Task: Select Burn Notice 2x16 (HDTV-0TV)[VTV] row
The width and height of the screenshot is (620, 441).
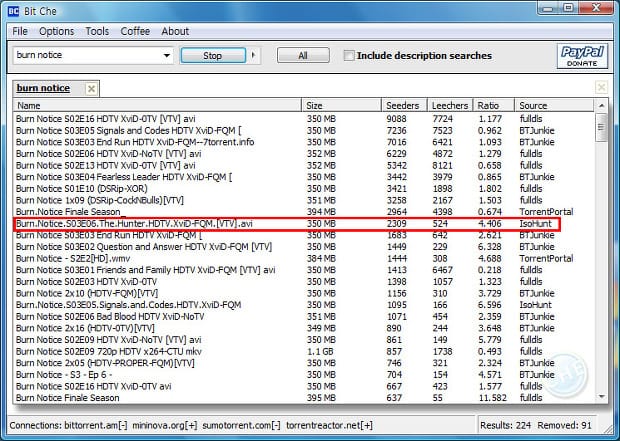Action: pos(304,328)
